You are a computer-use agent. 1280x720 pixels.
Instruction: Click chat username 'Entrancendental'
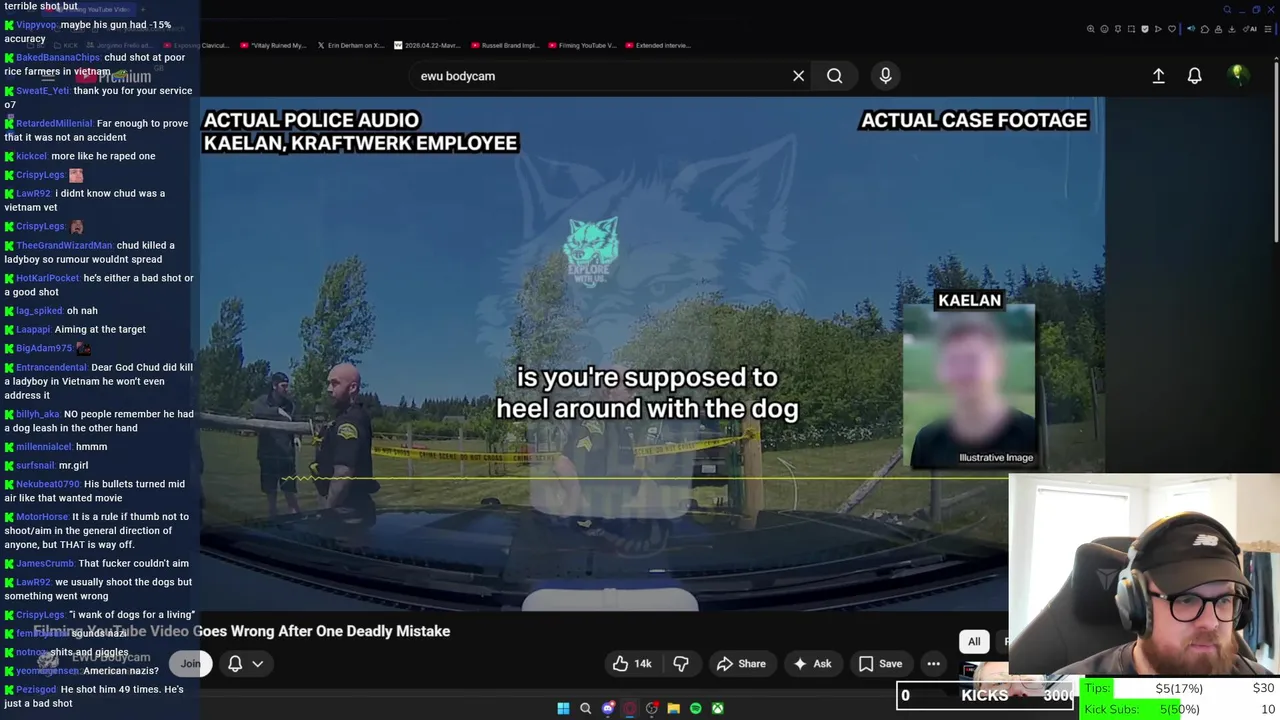(52, 367)
